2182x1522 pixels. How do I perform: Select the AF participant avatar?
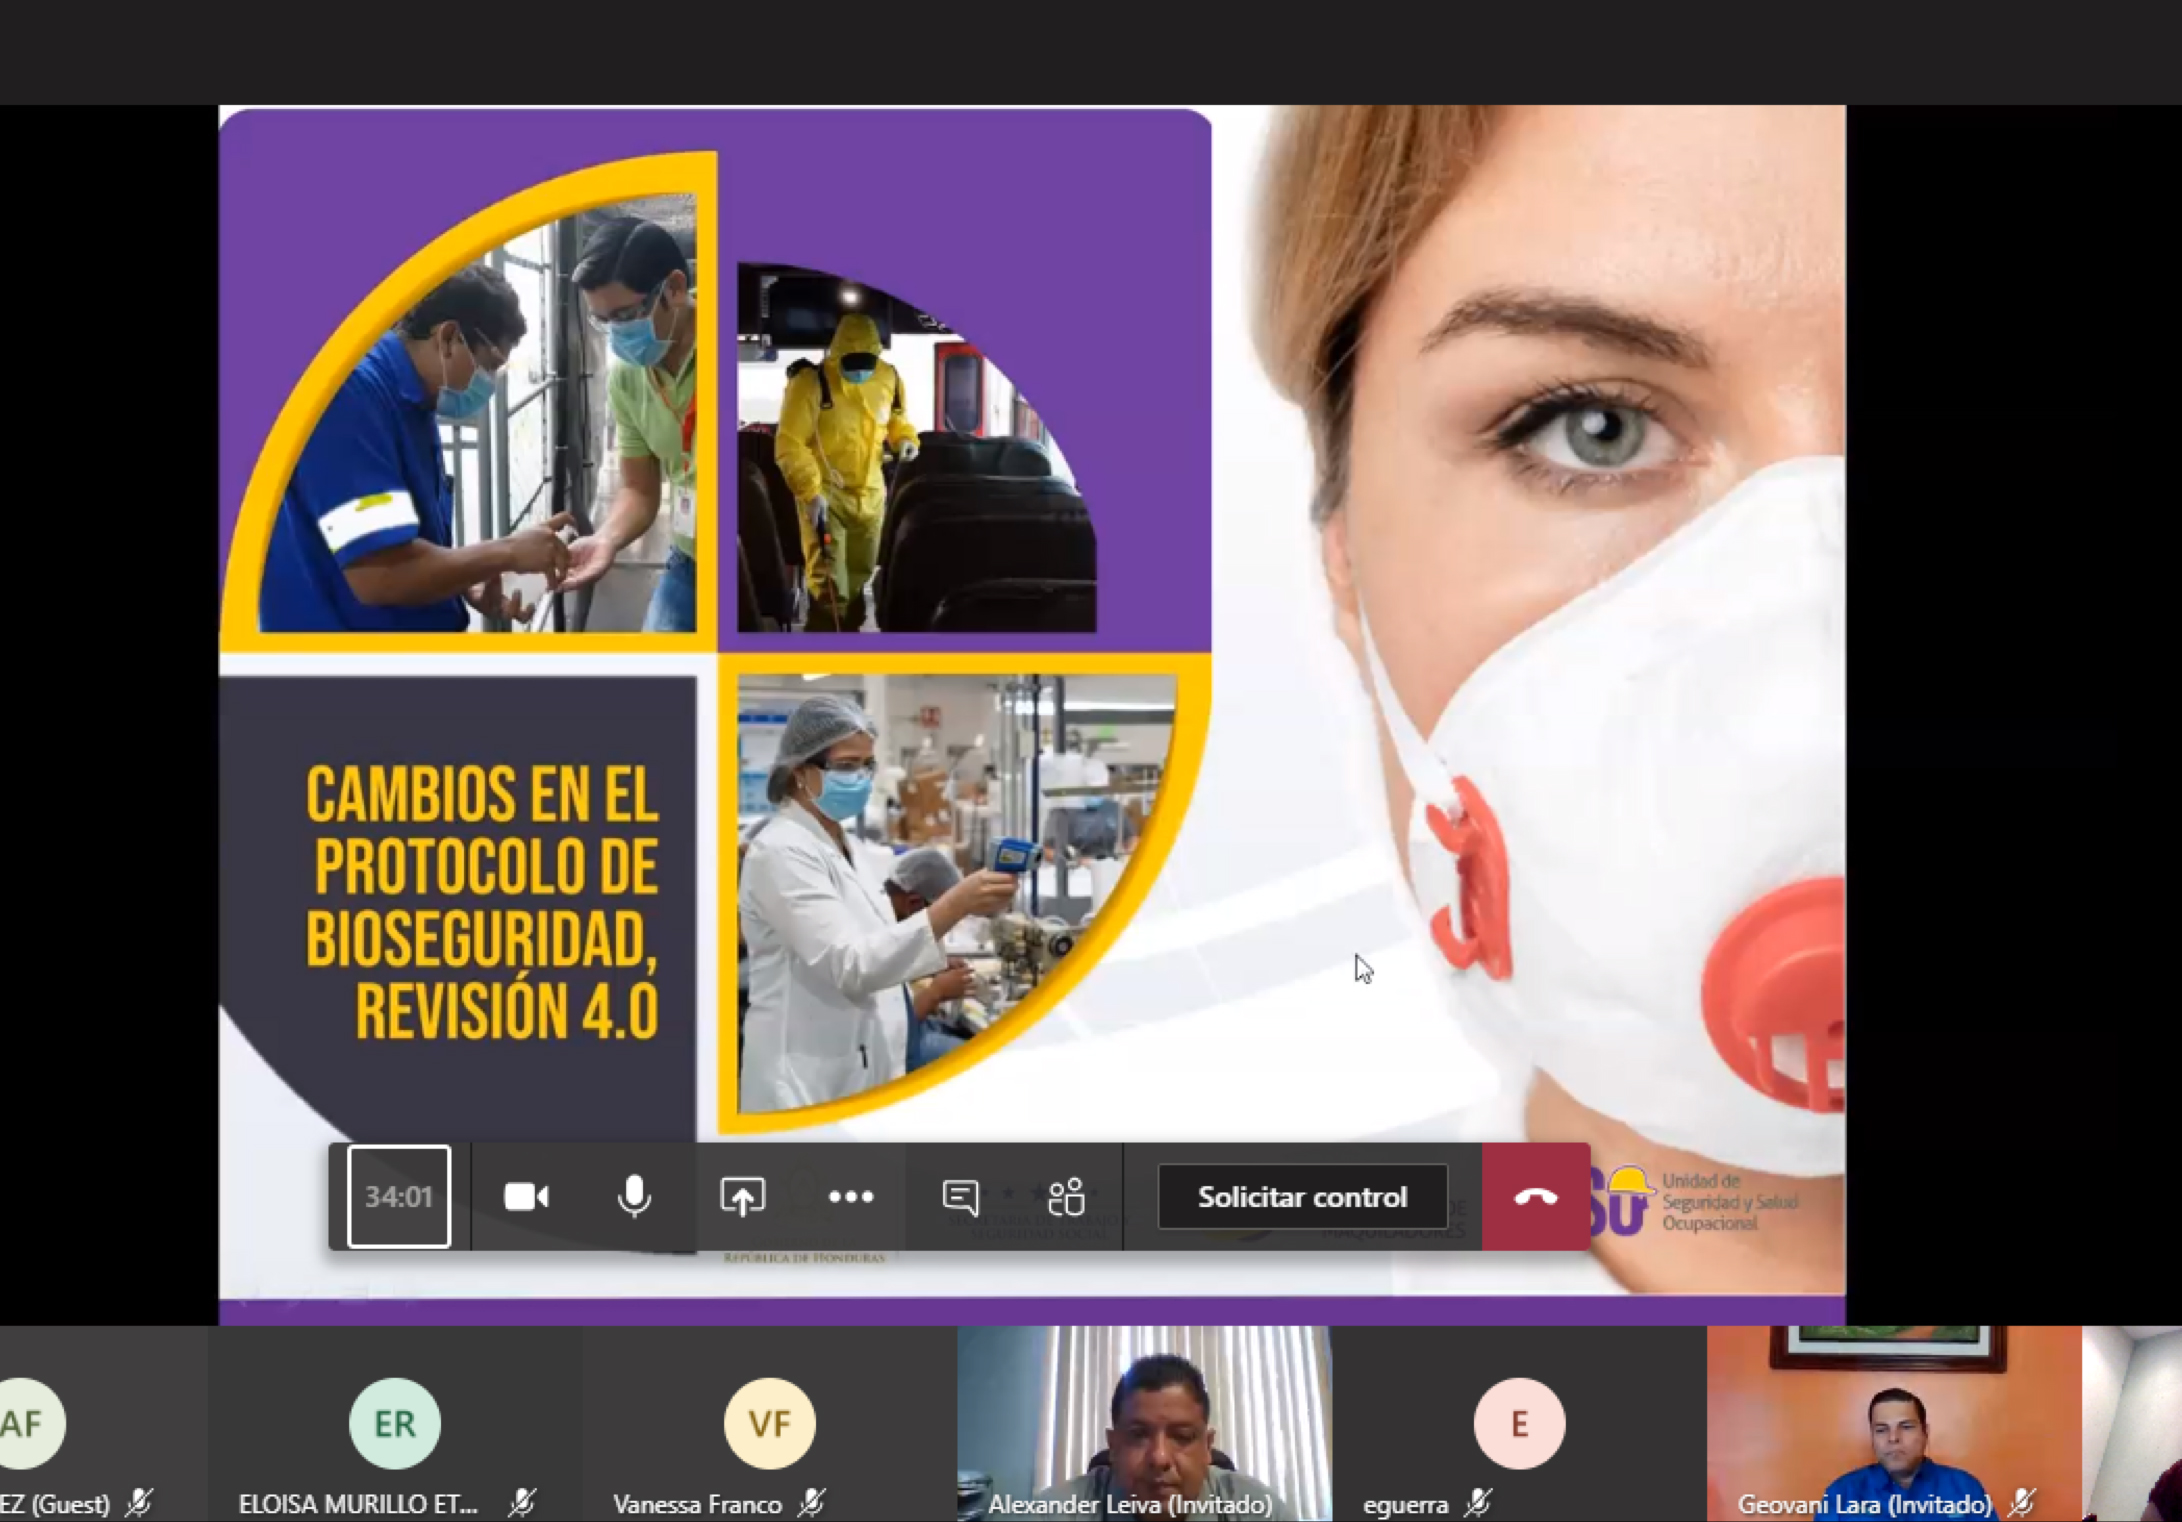[x=25, y=1422]
